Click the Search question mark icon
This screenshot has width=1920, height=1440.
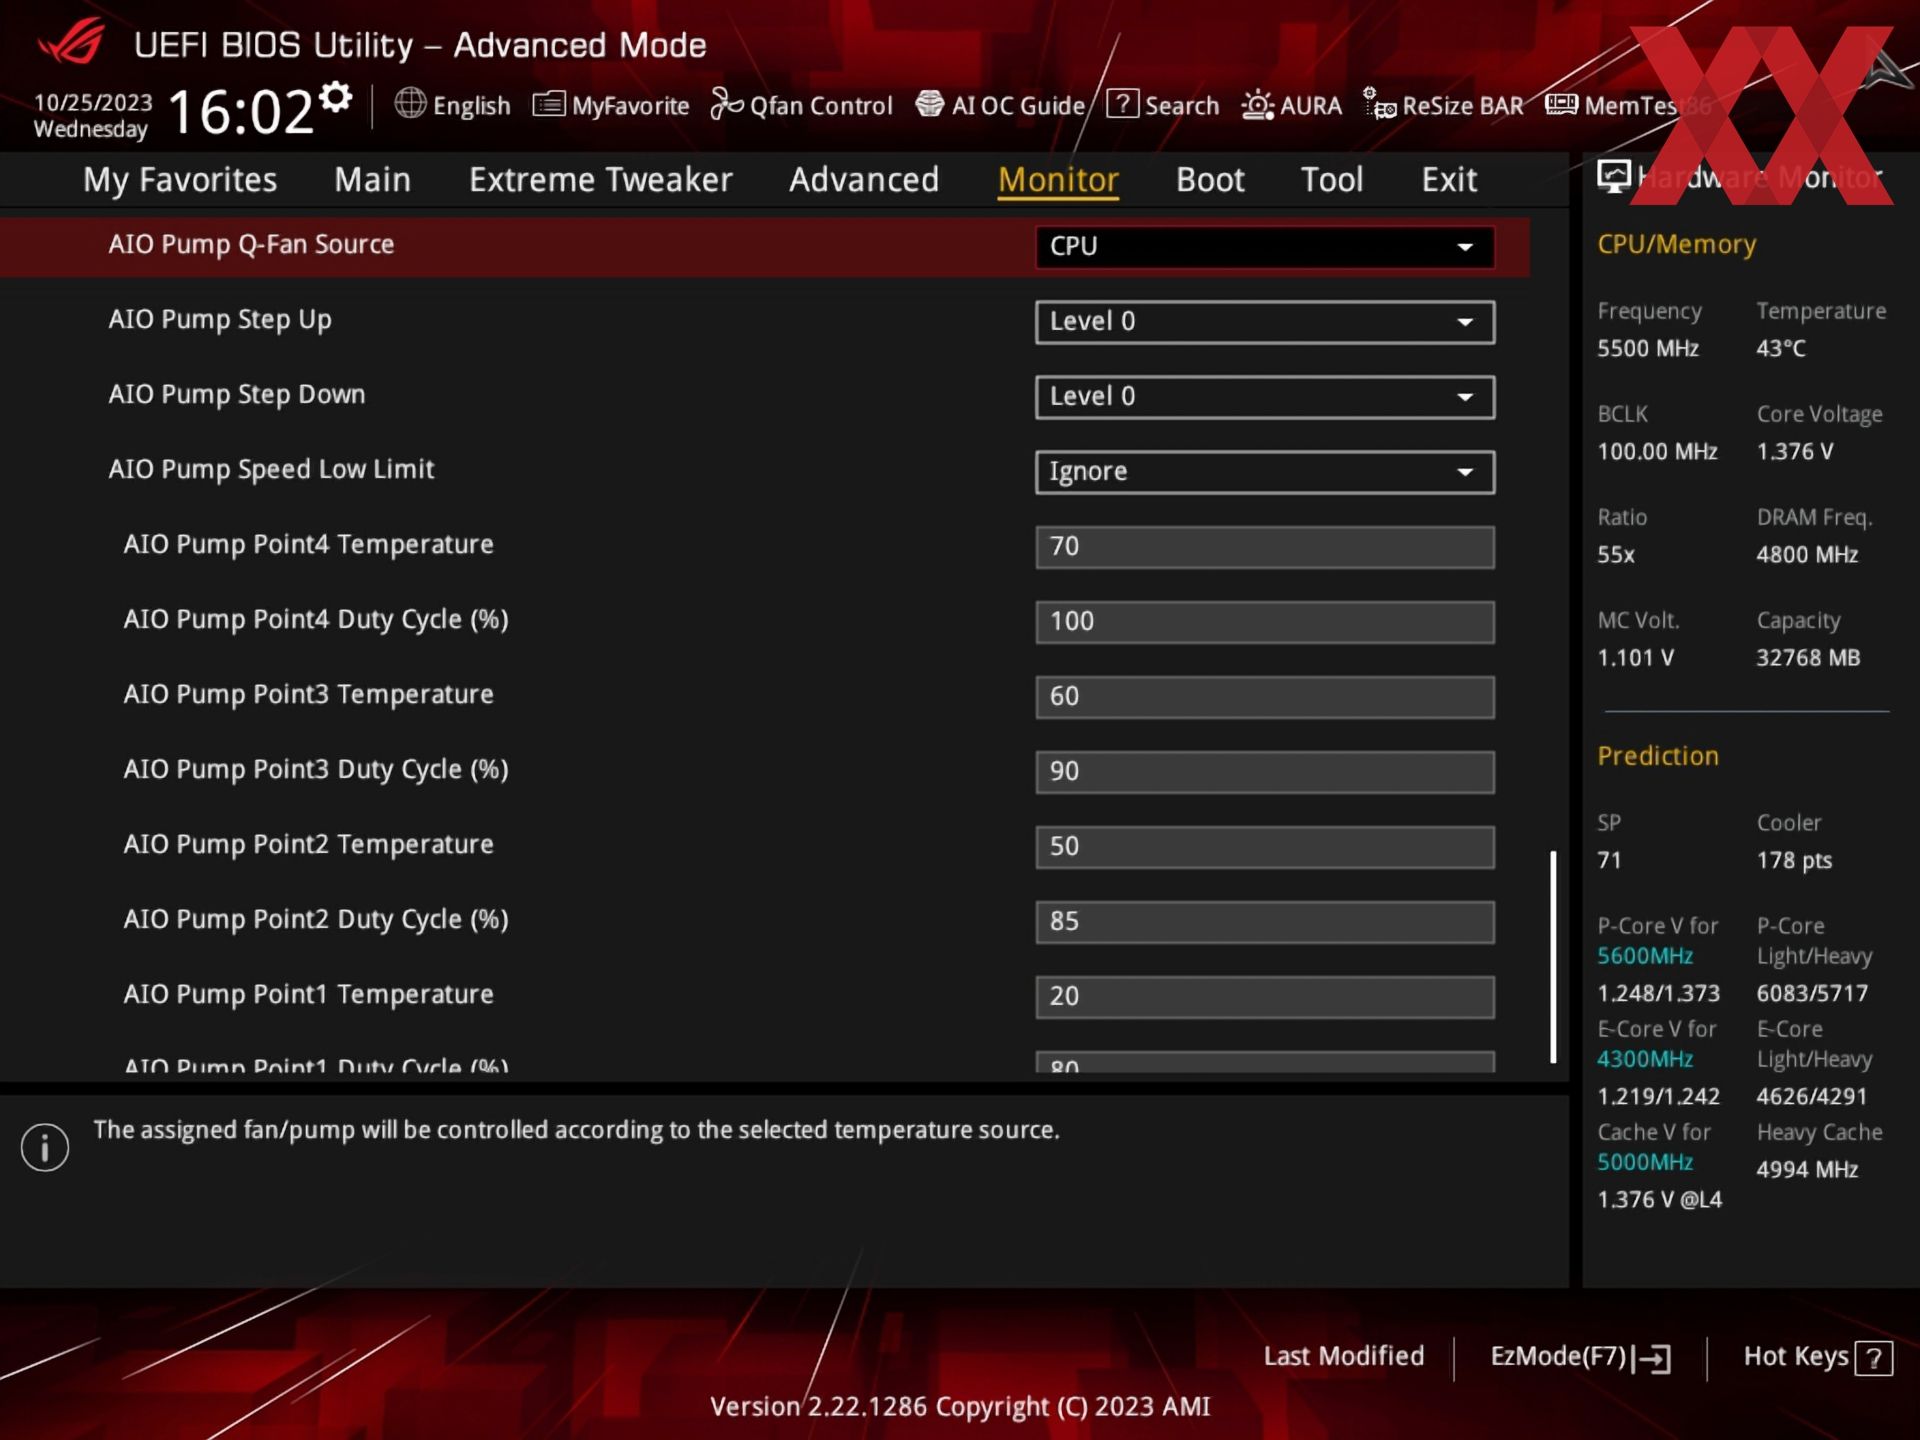coord(1122,103)
